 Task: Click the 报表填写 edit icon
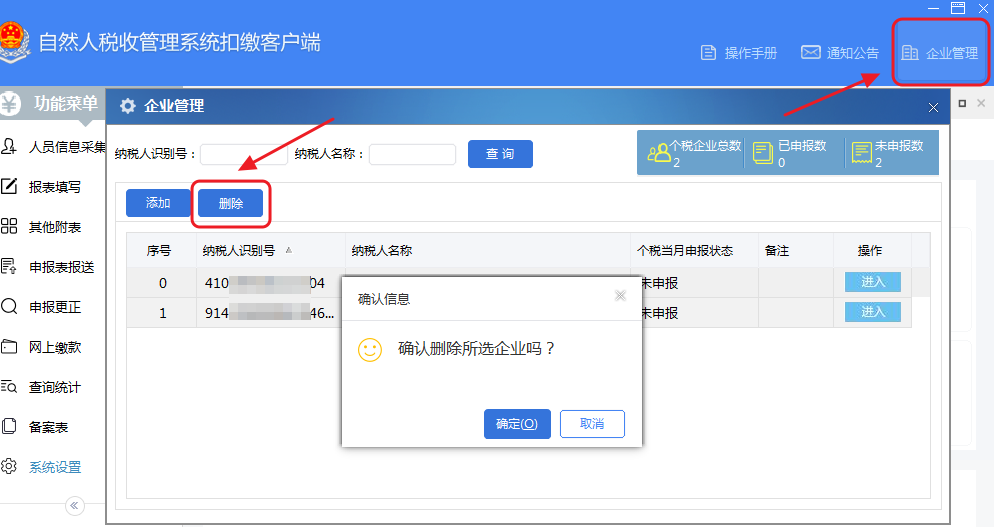(9, 186)
